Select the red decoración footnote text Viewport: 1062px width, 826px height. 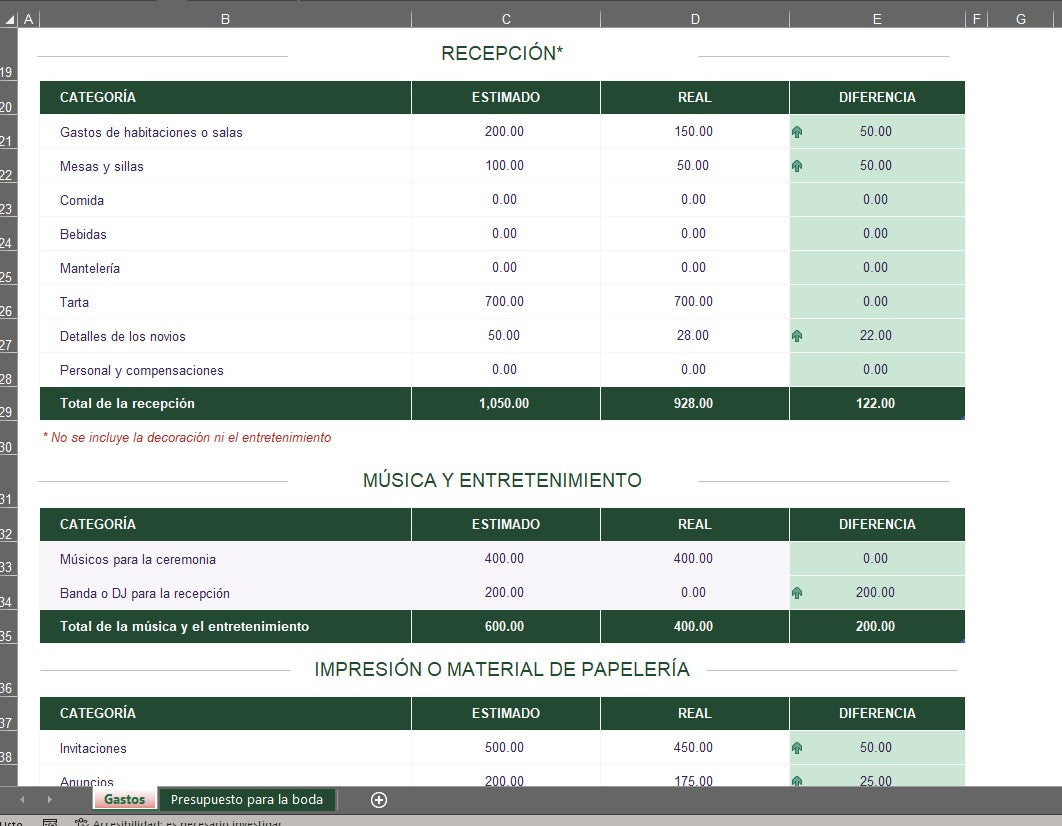tap(187, 437)
